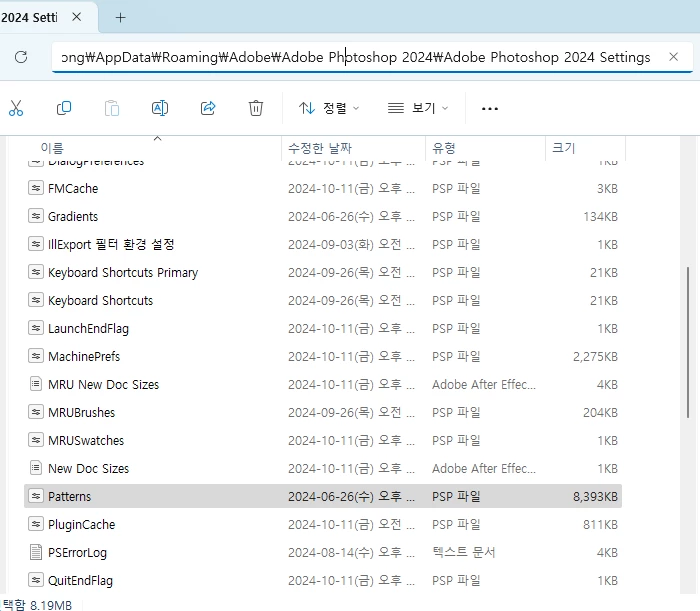Screen dimensions: 700x611
Task: Select the PluginCache file name
Action: point(82,525)
